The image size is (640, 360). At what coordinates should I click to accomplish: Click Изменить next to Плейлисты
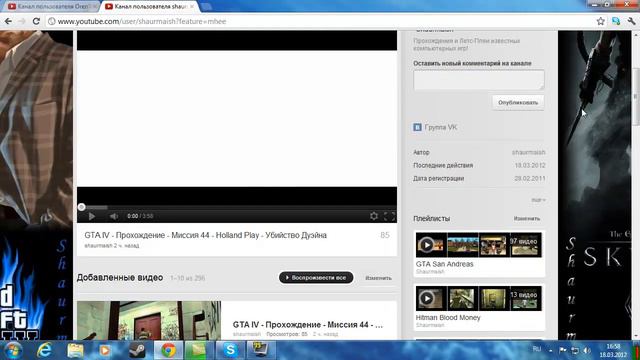coord(527,219)
